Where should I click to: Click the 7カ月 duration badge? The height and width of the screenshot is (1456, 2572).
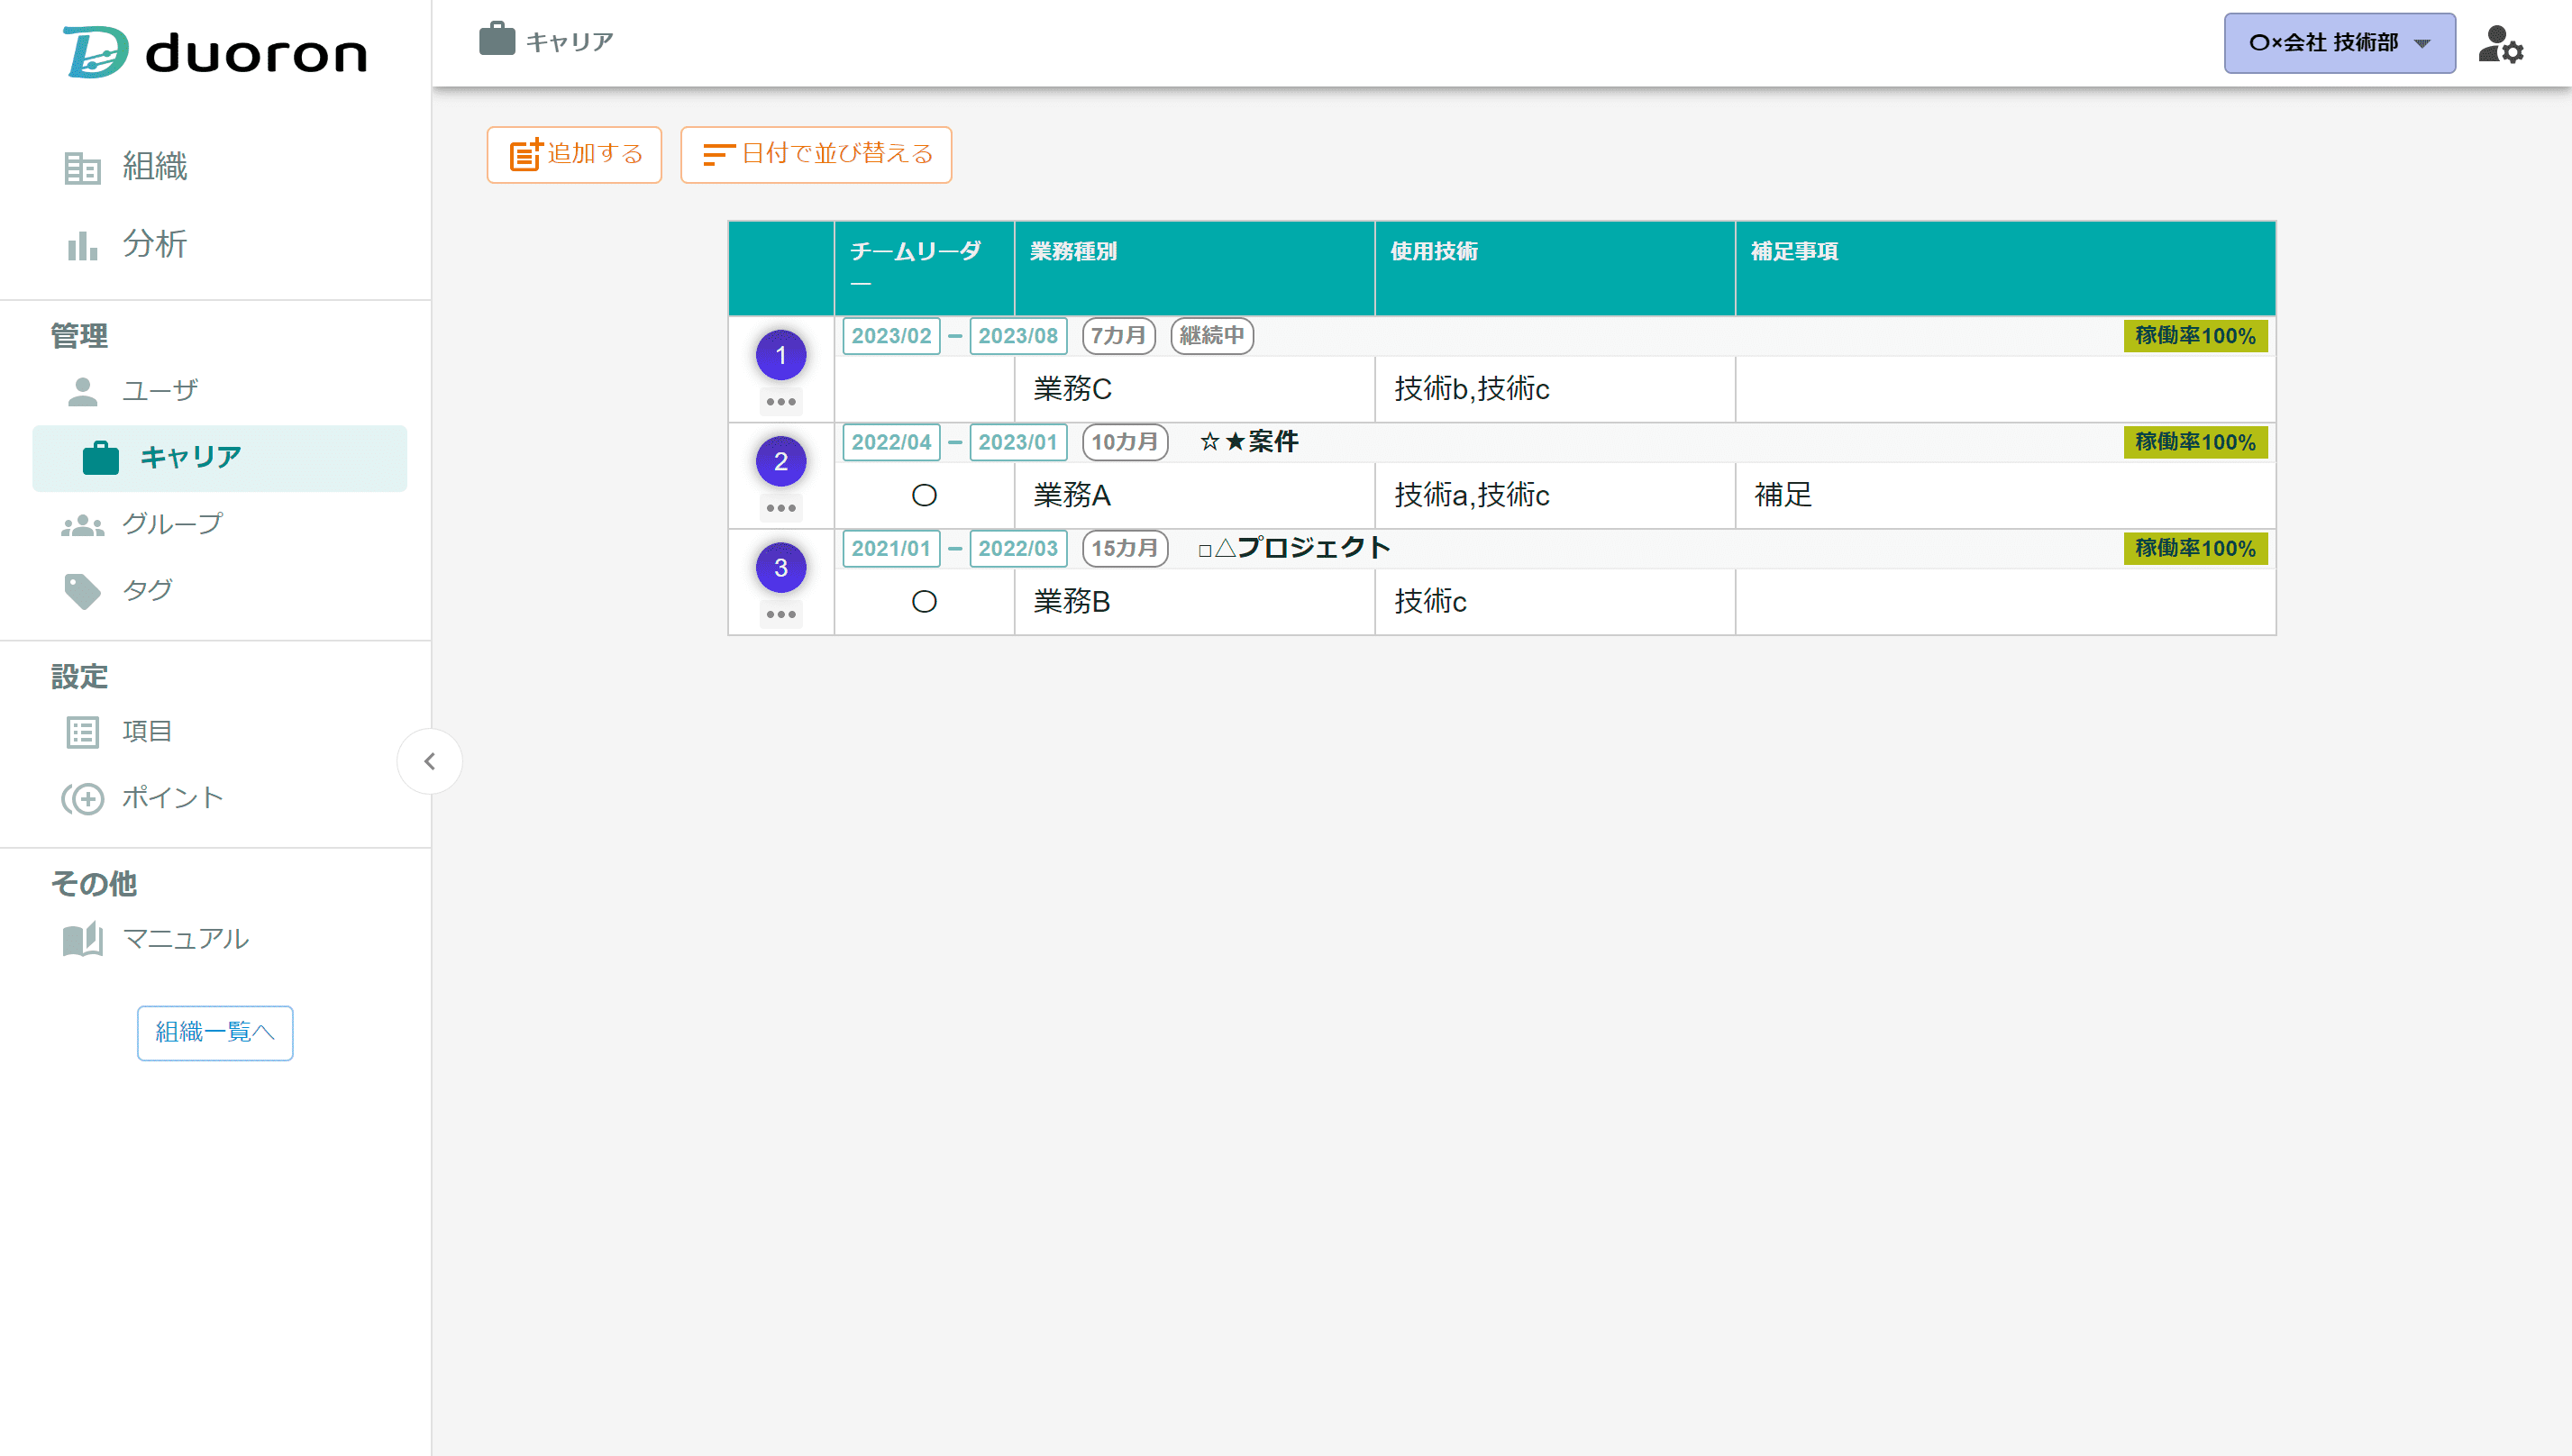(x=1118, y=335)
